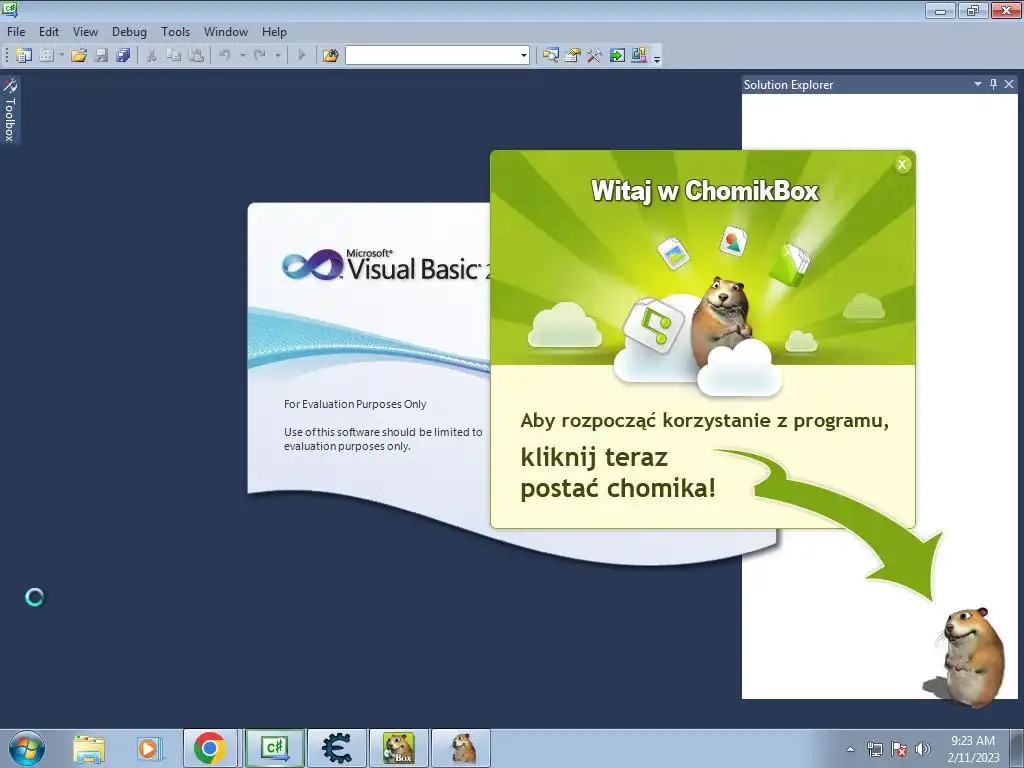Open Cheat Engine from the taskbar

[337, 748]
